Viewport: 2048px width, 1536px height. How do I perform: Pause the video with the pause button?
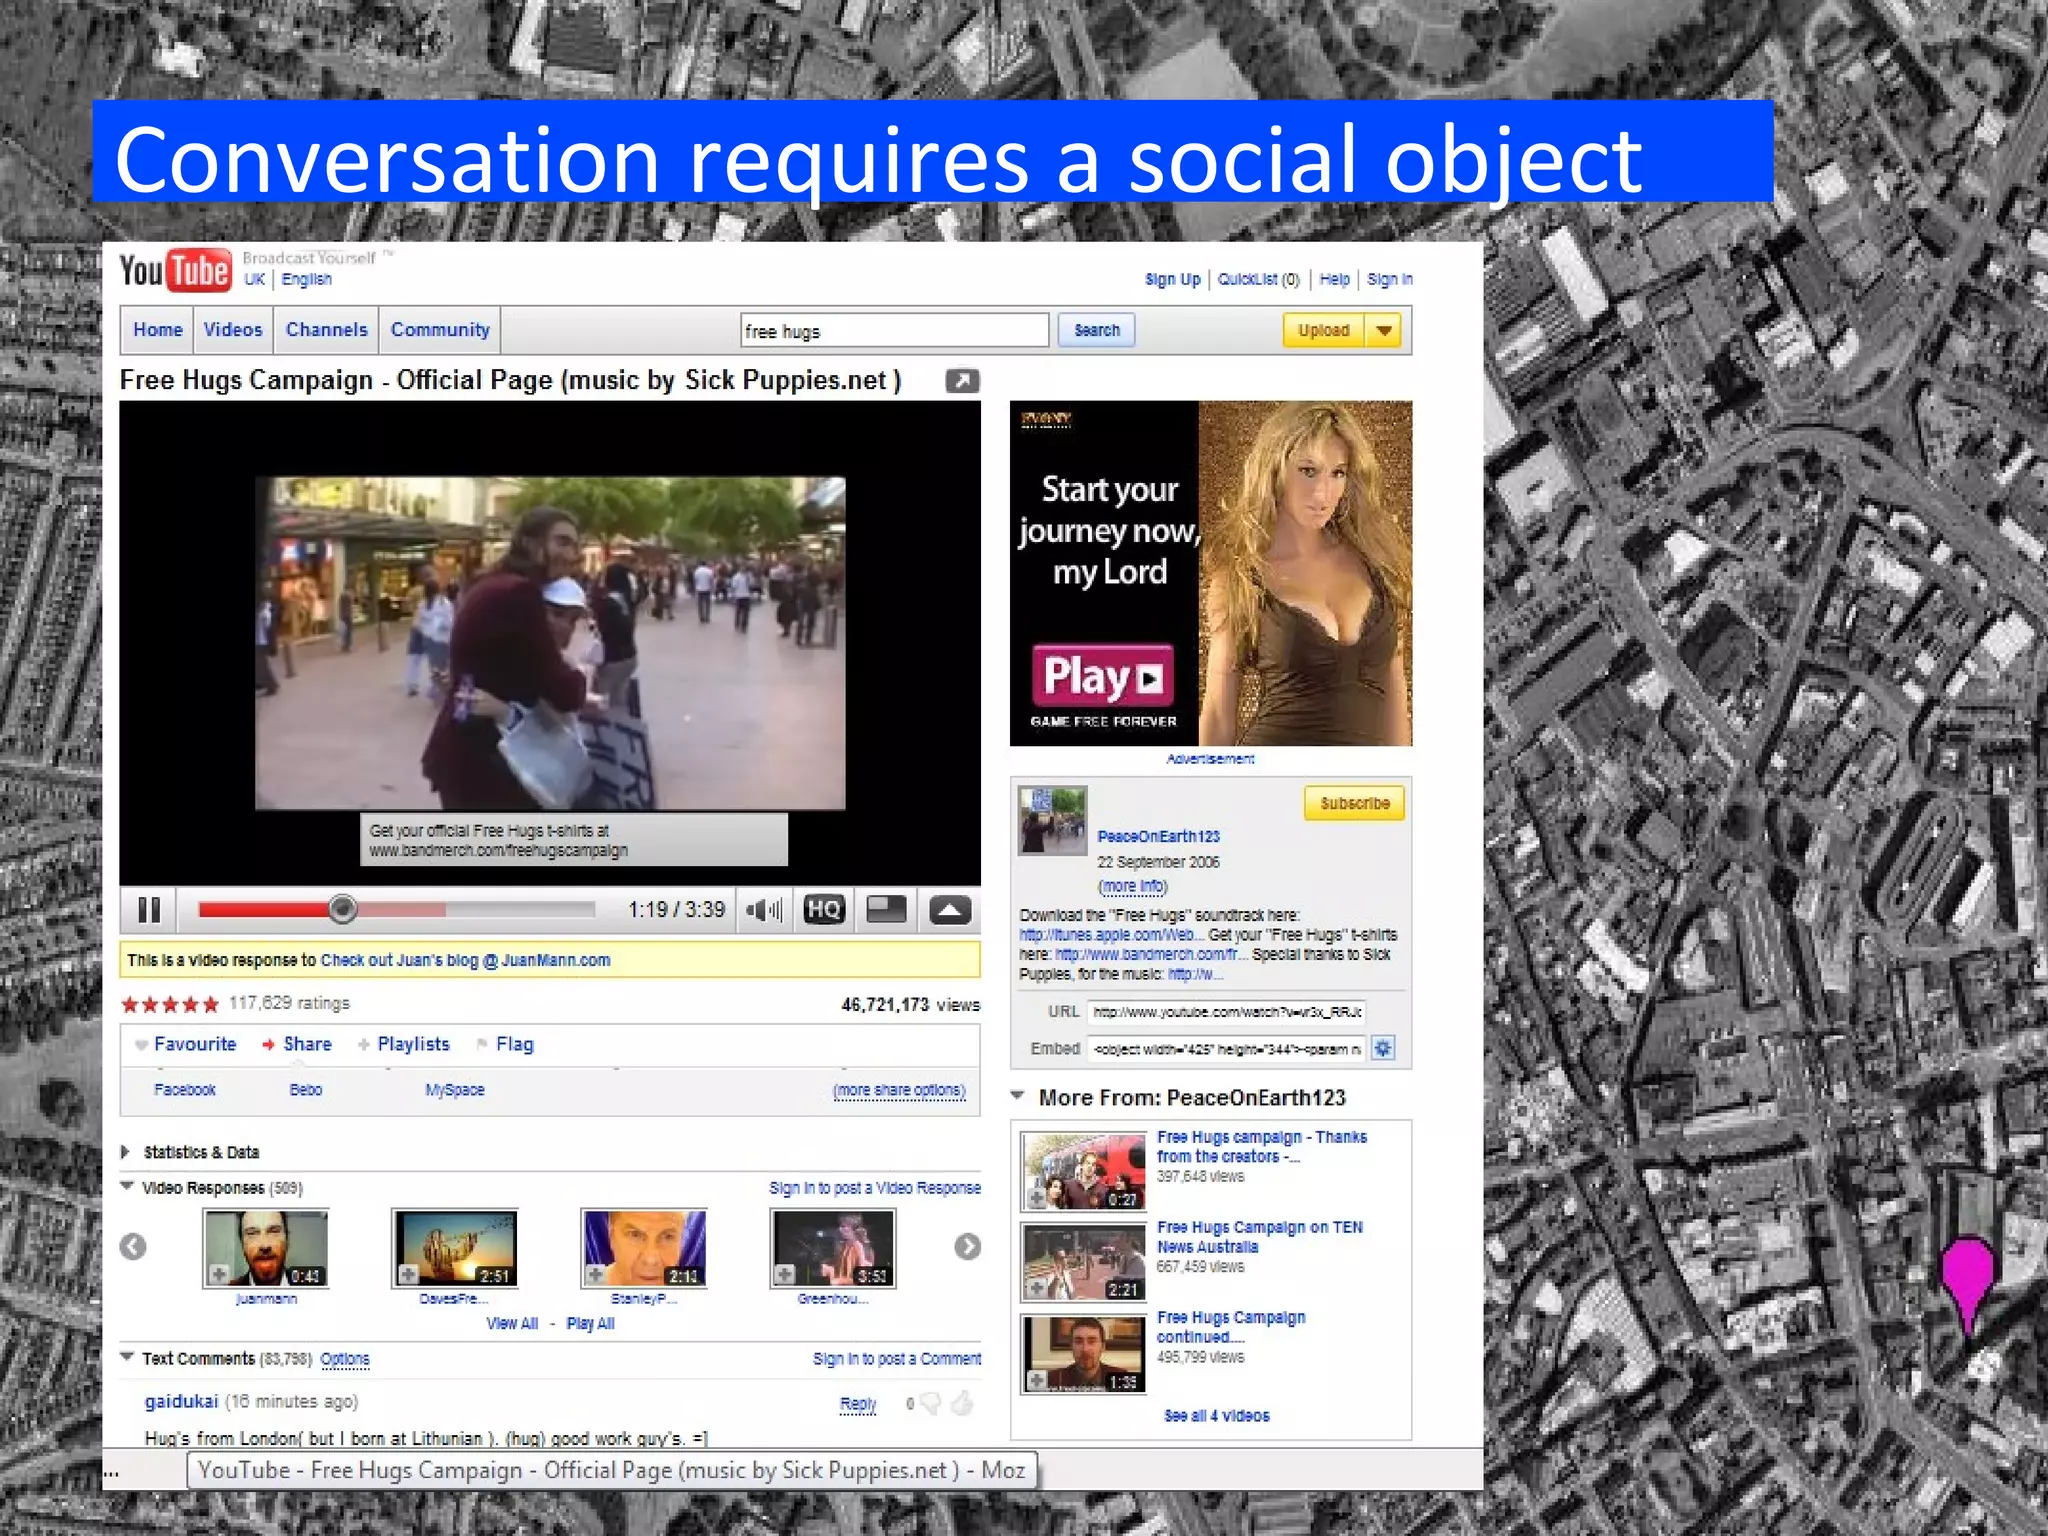[x=149, y=909]
